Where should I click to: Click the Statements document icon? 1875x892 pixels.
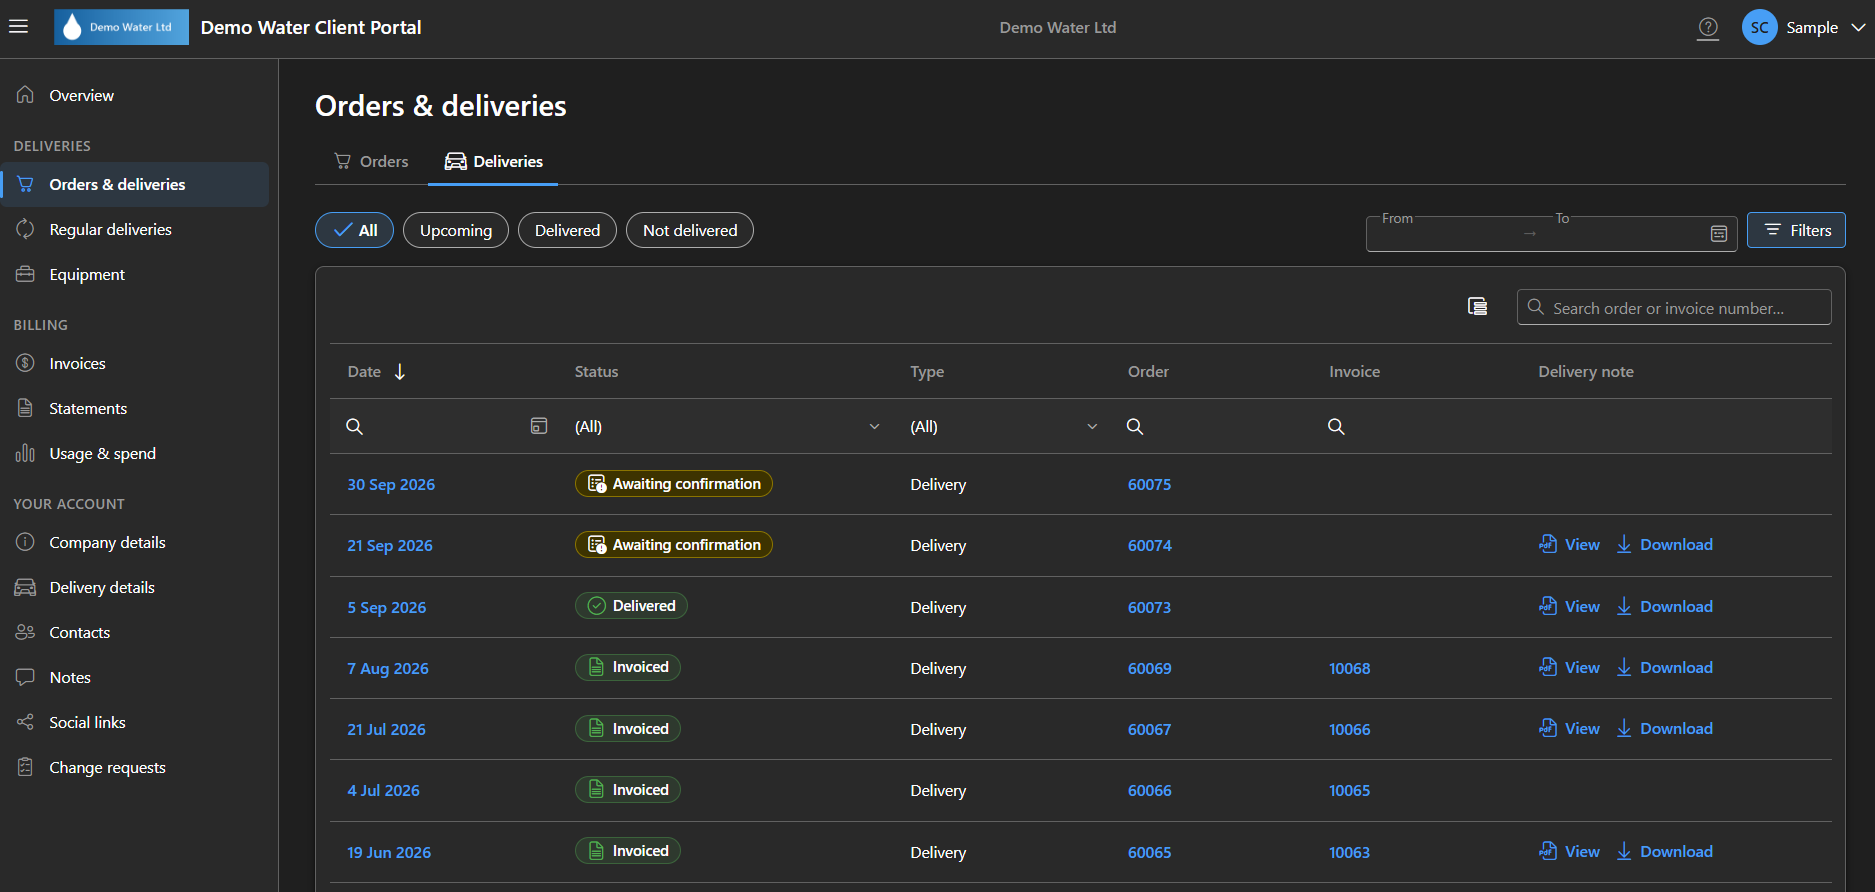(x=25, y=408)
